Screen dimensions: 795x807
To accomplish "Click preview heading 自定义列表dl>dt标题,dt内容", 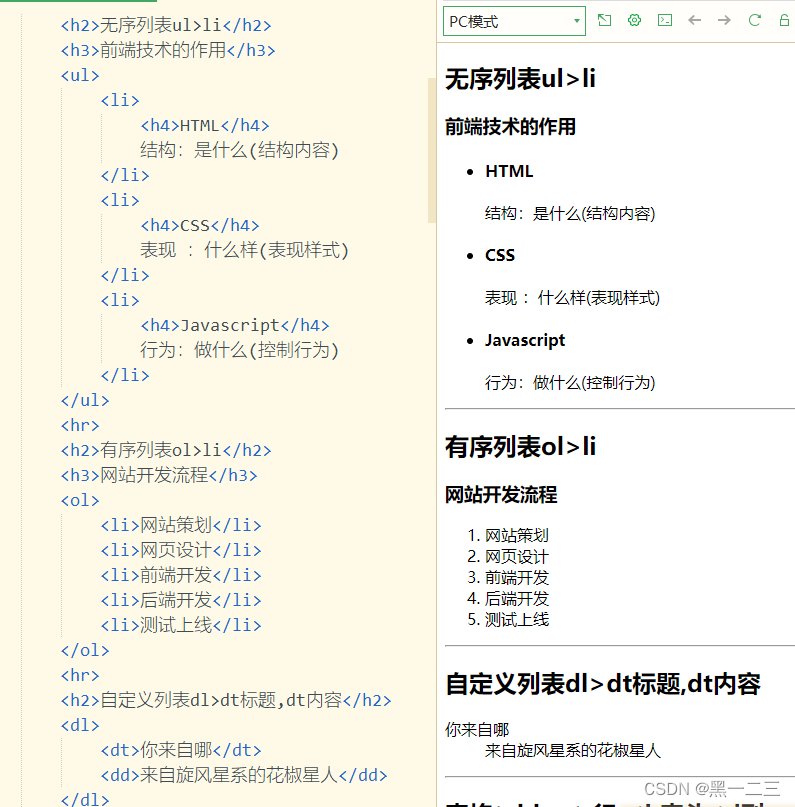I will pyautogui.click(x=603, y=685).
